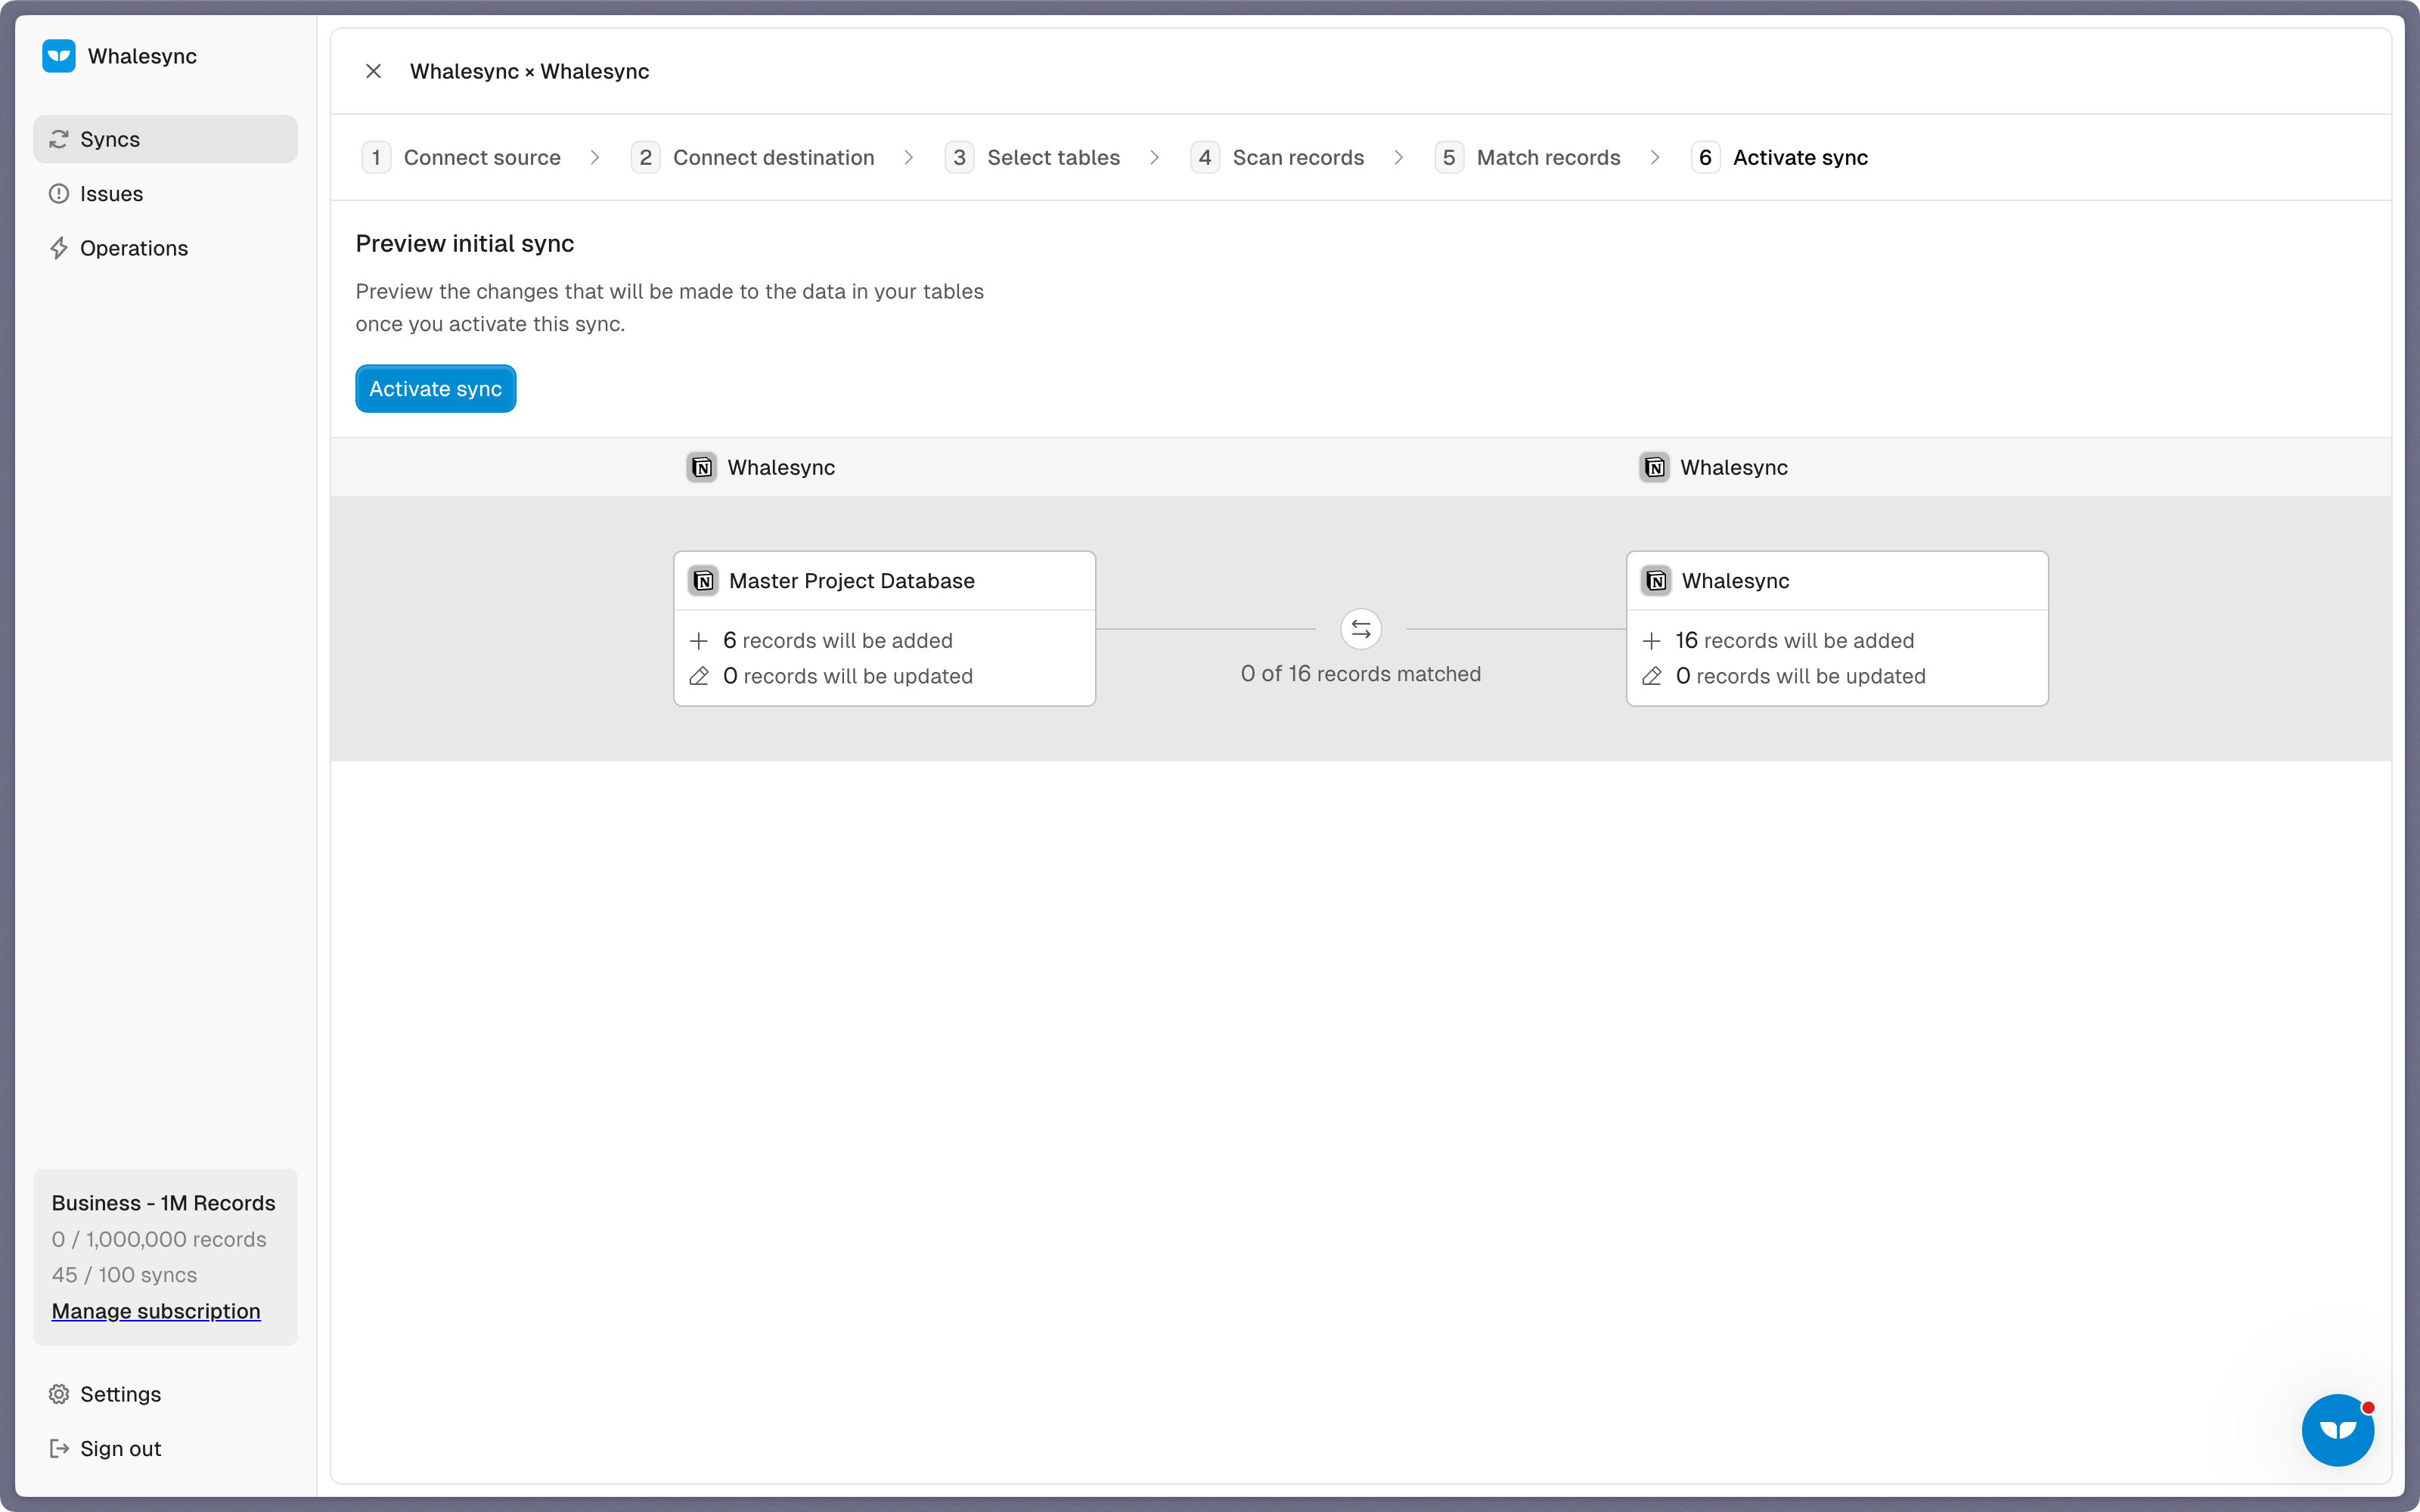
Task: Click the Notion icon on the Whalesync table card
Action: (x=1657, y=581)
